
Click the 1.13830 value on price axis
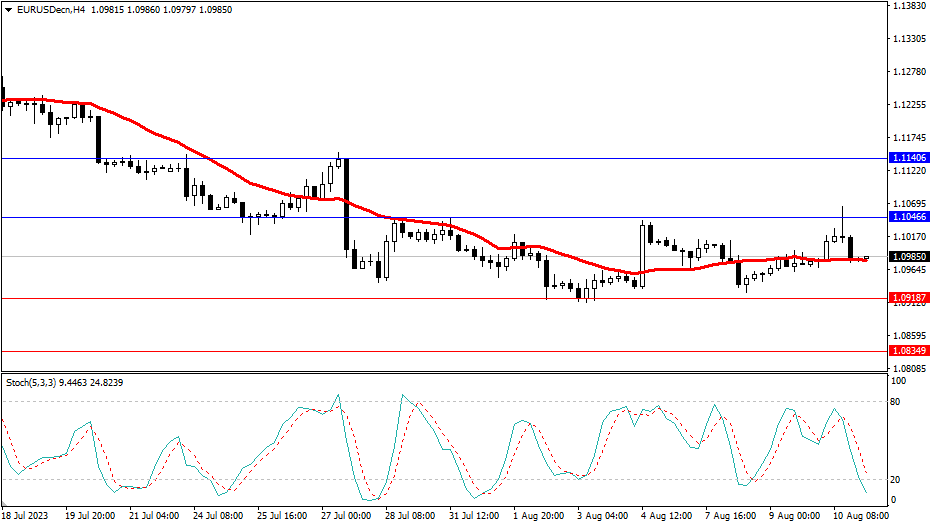[x=908, y=6]
